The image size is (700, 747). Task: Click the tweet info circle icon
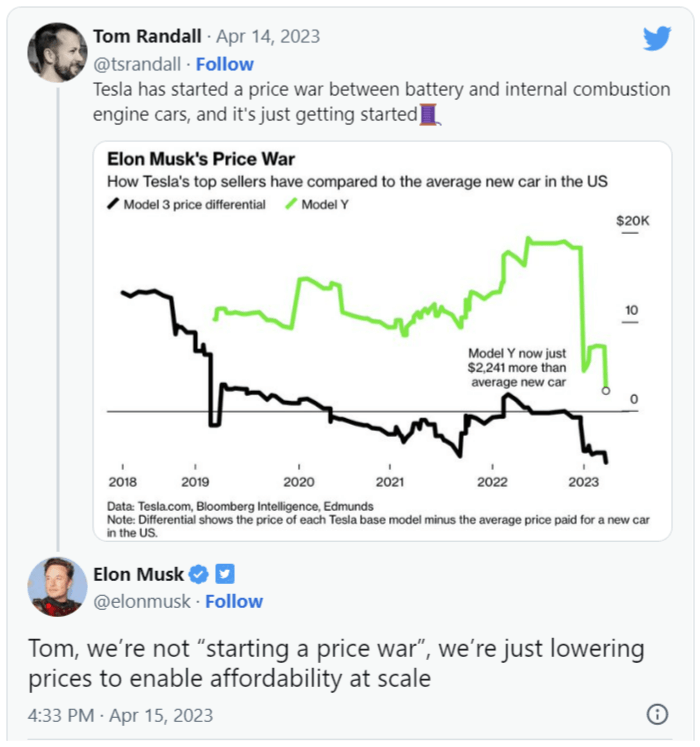point(657,714)
